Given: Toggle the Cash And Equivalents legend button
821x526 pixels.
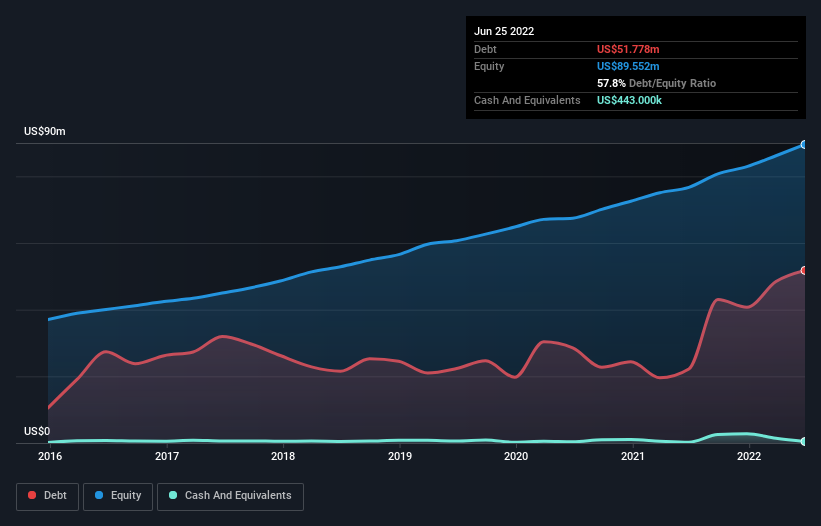Looking at the screenshot, I should point(230,496).
